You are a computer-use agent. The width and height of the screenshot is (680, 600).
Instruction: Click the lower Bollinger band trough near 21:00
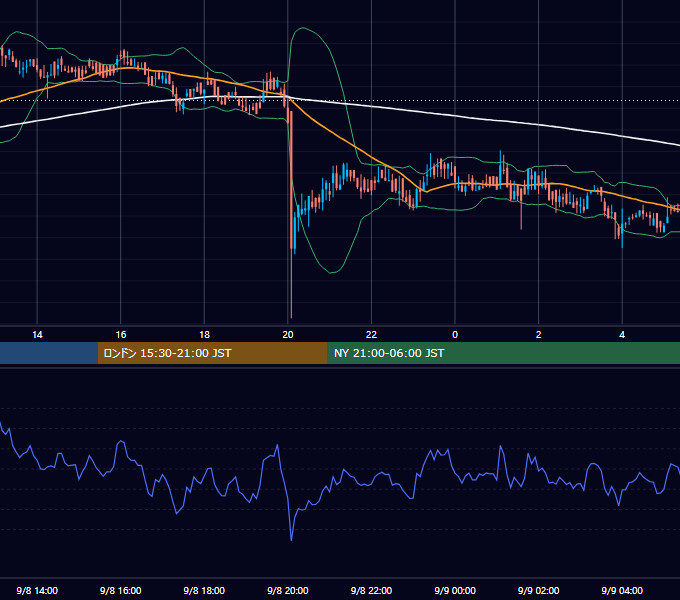coord(332,272)
